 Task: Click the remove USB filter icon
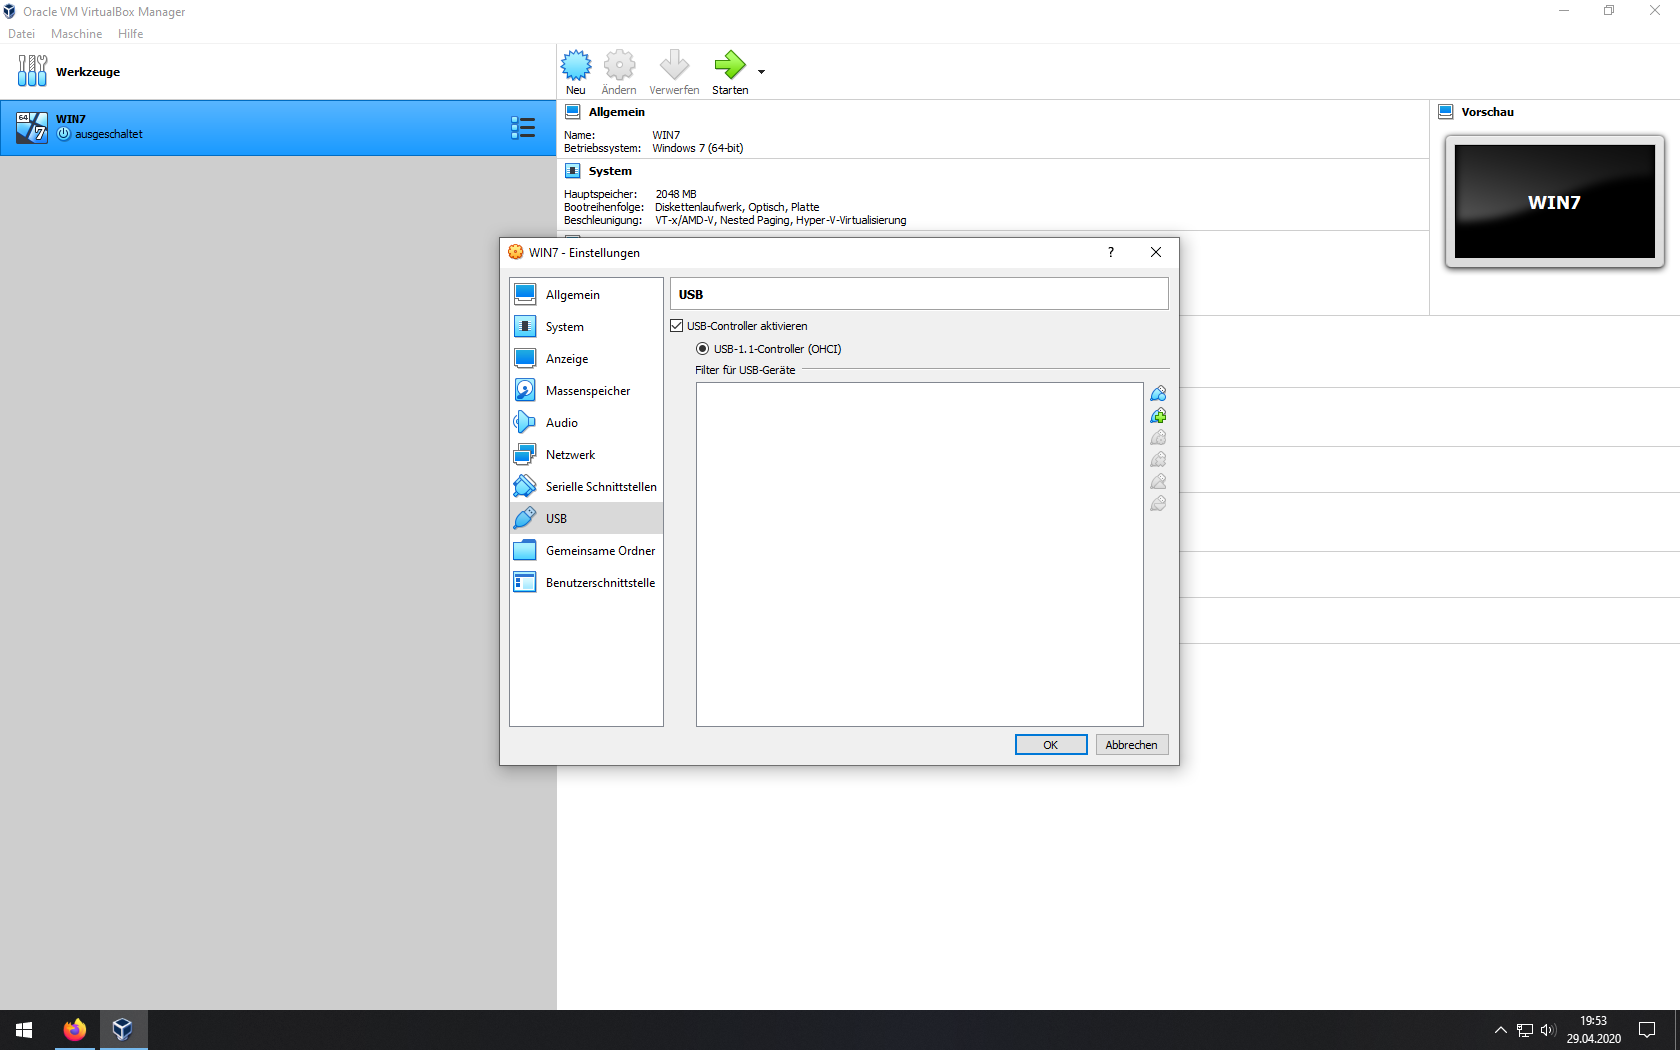pyautogui.click(x=1158, y=460)
